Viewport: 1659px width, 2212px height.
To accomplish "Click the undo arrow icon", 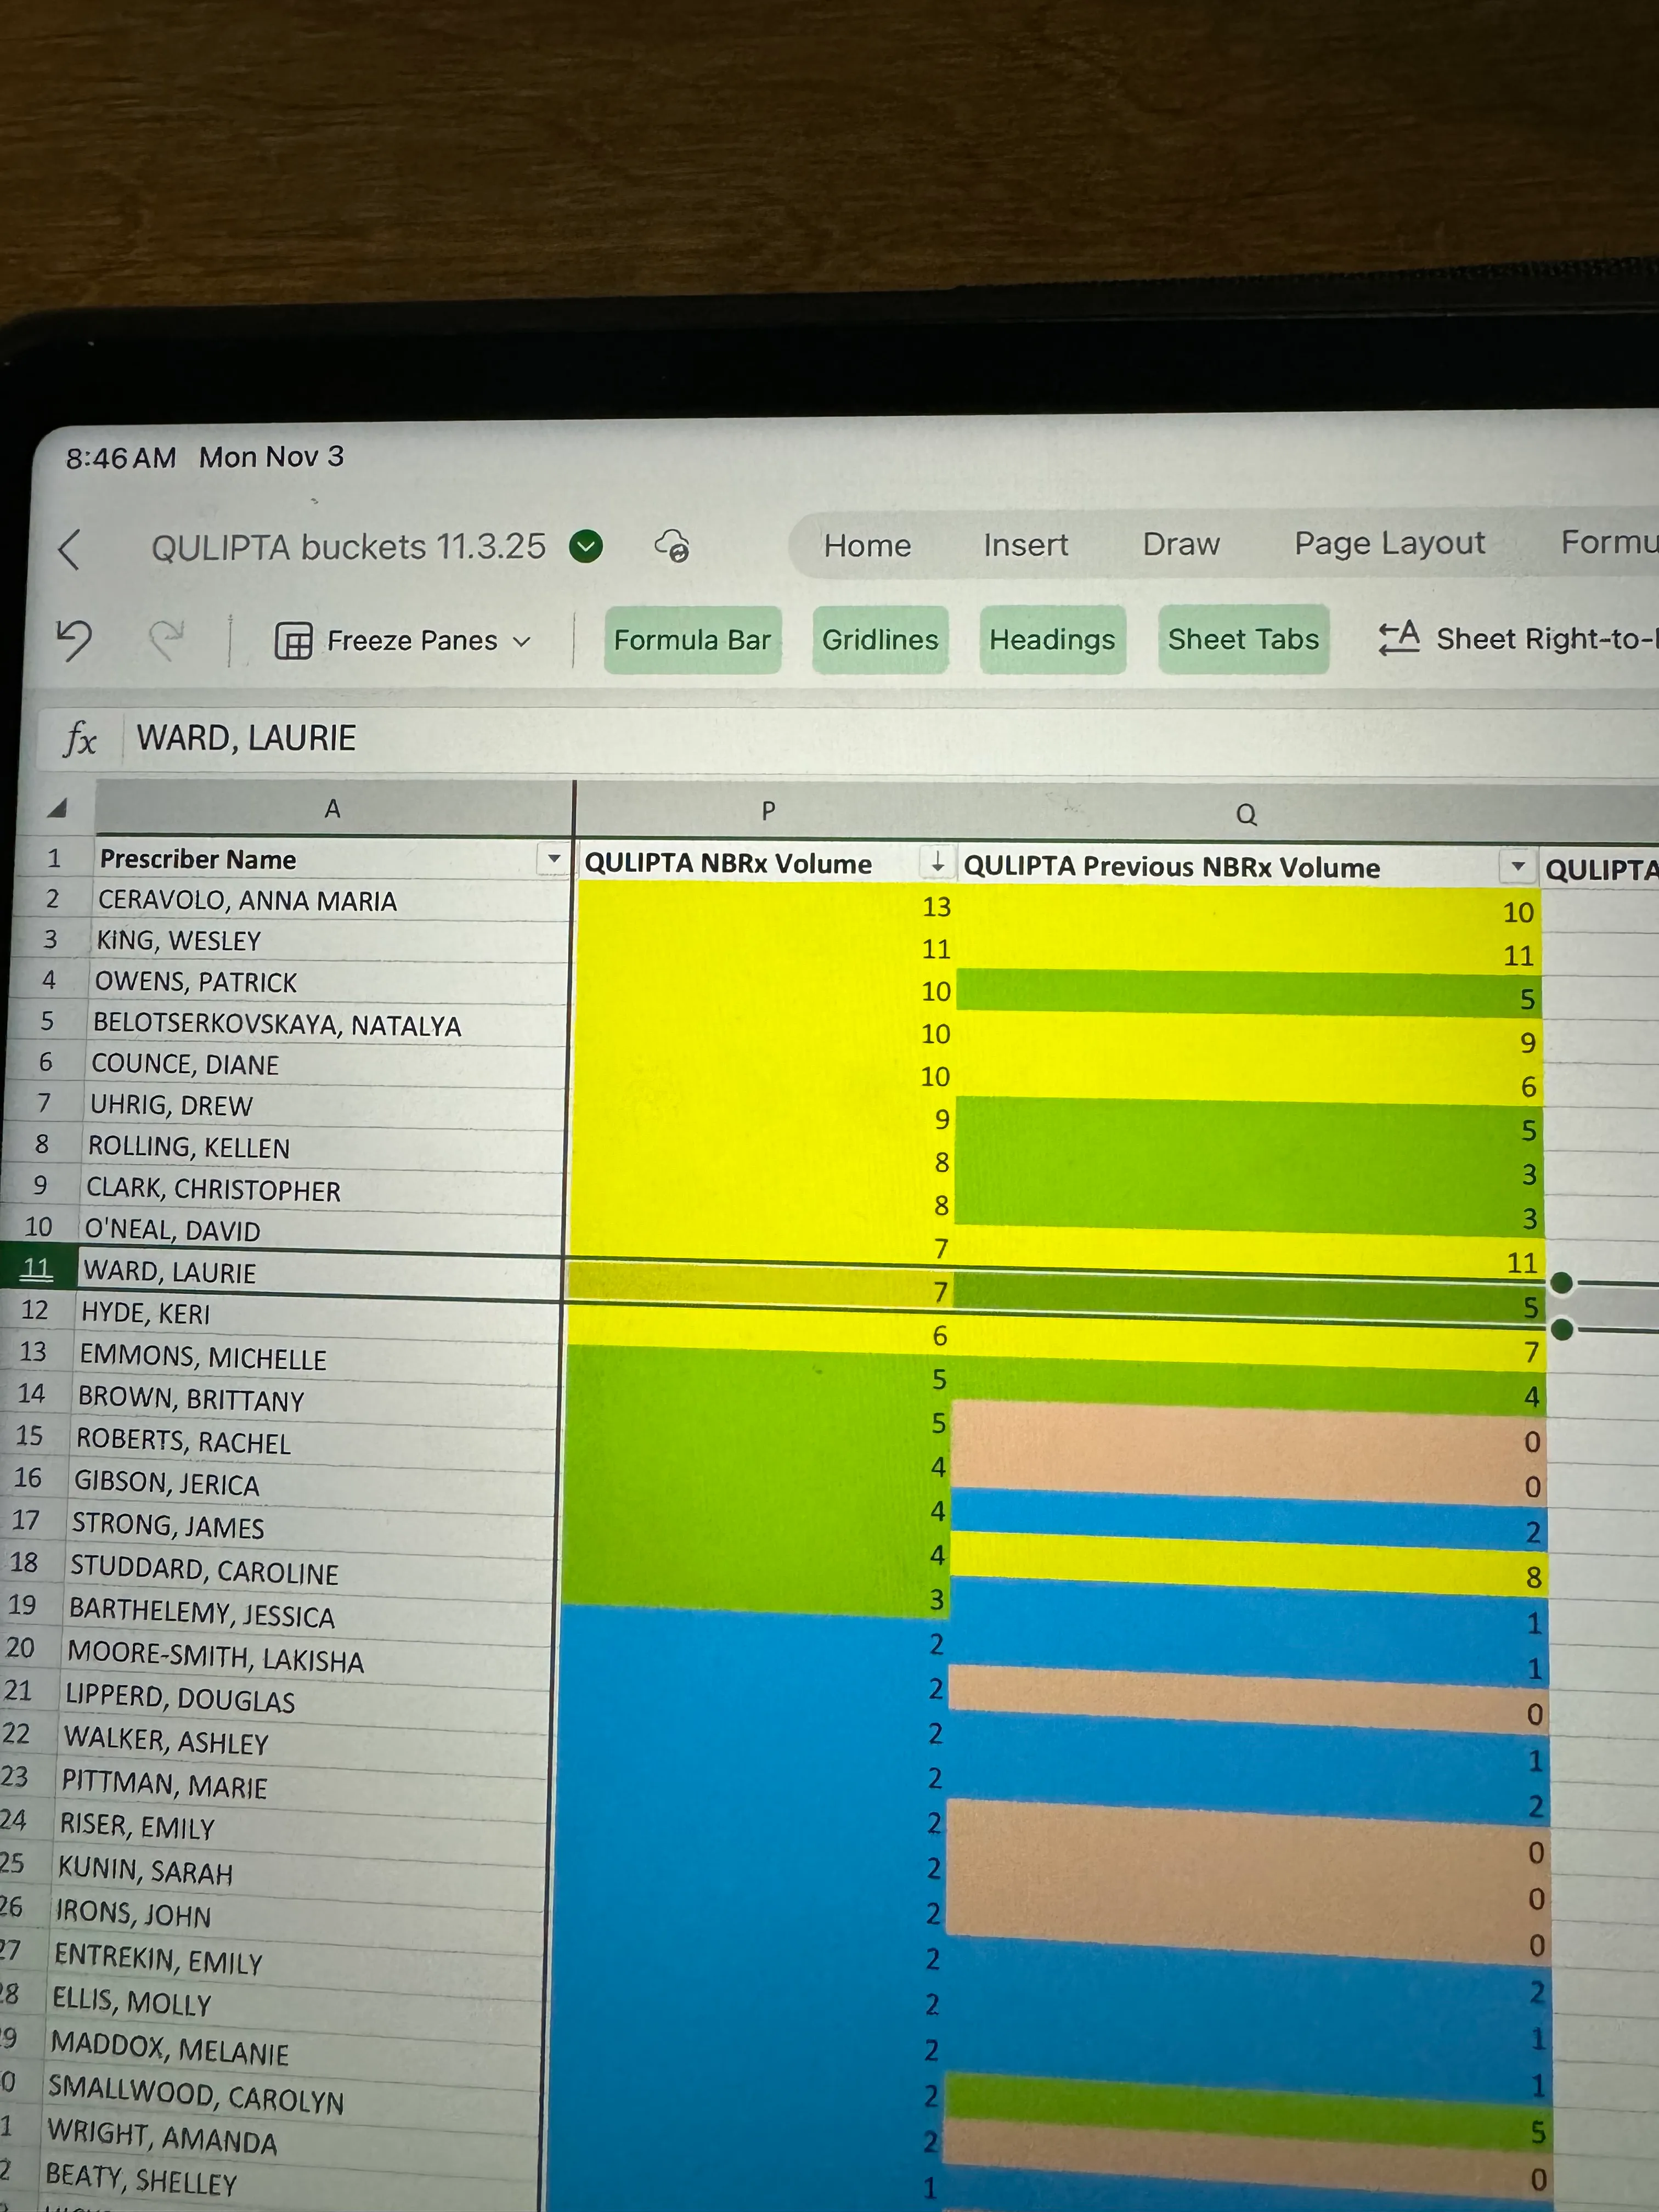I will (x=74, y=639).
